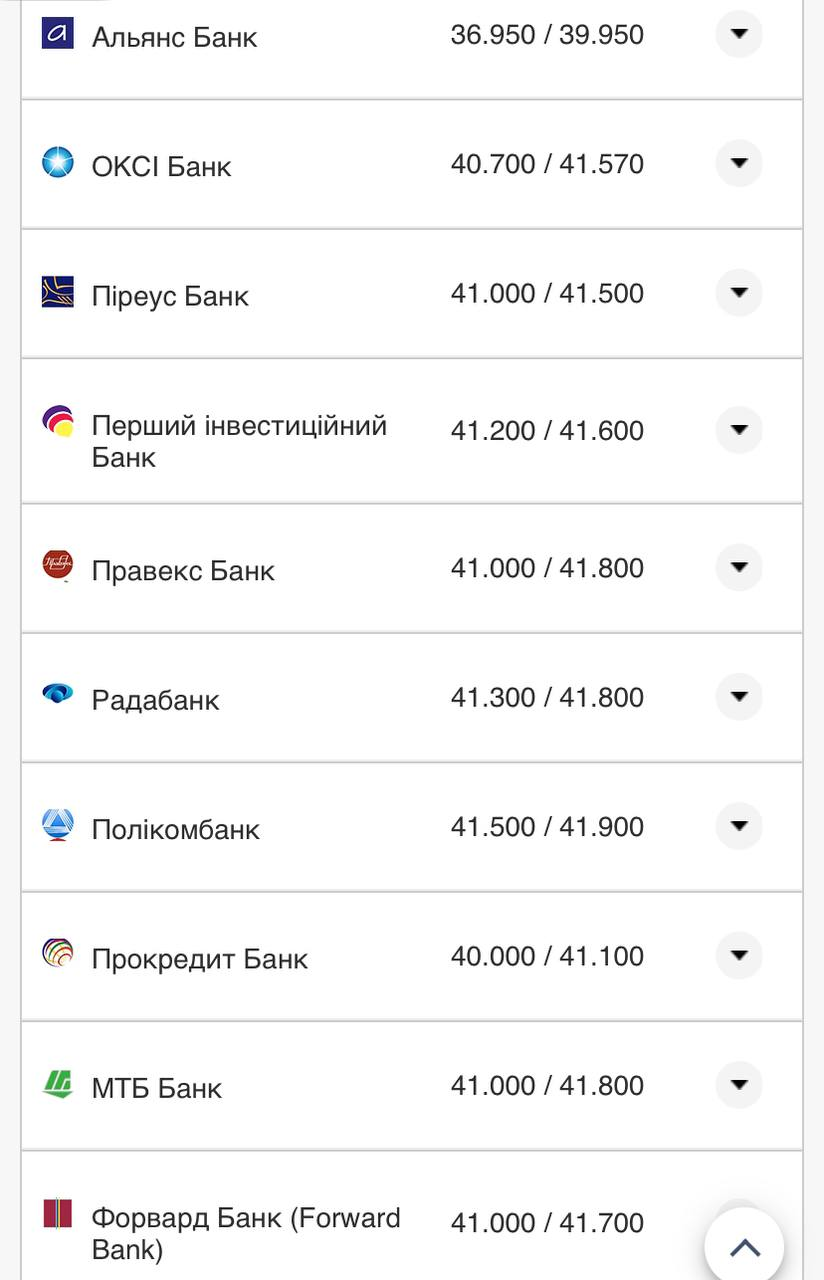Click the Піреус Банк logo icon

pos(58,292)
